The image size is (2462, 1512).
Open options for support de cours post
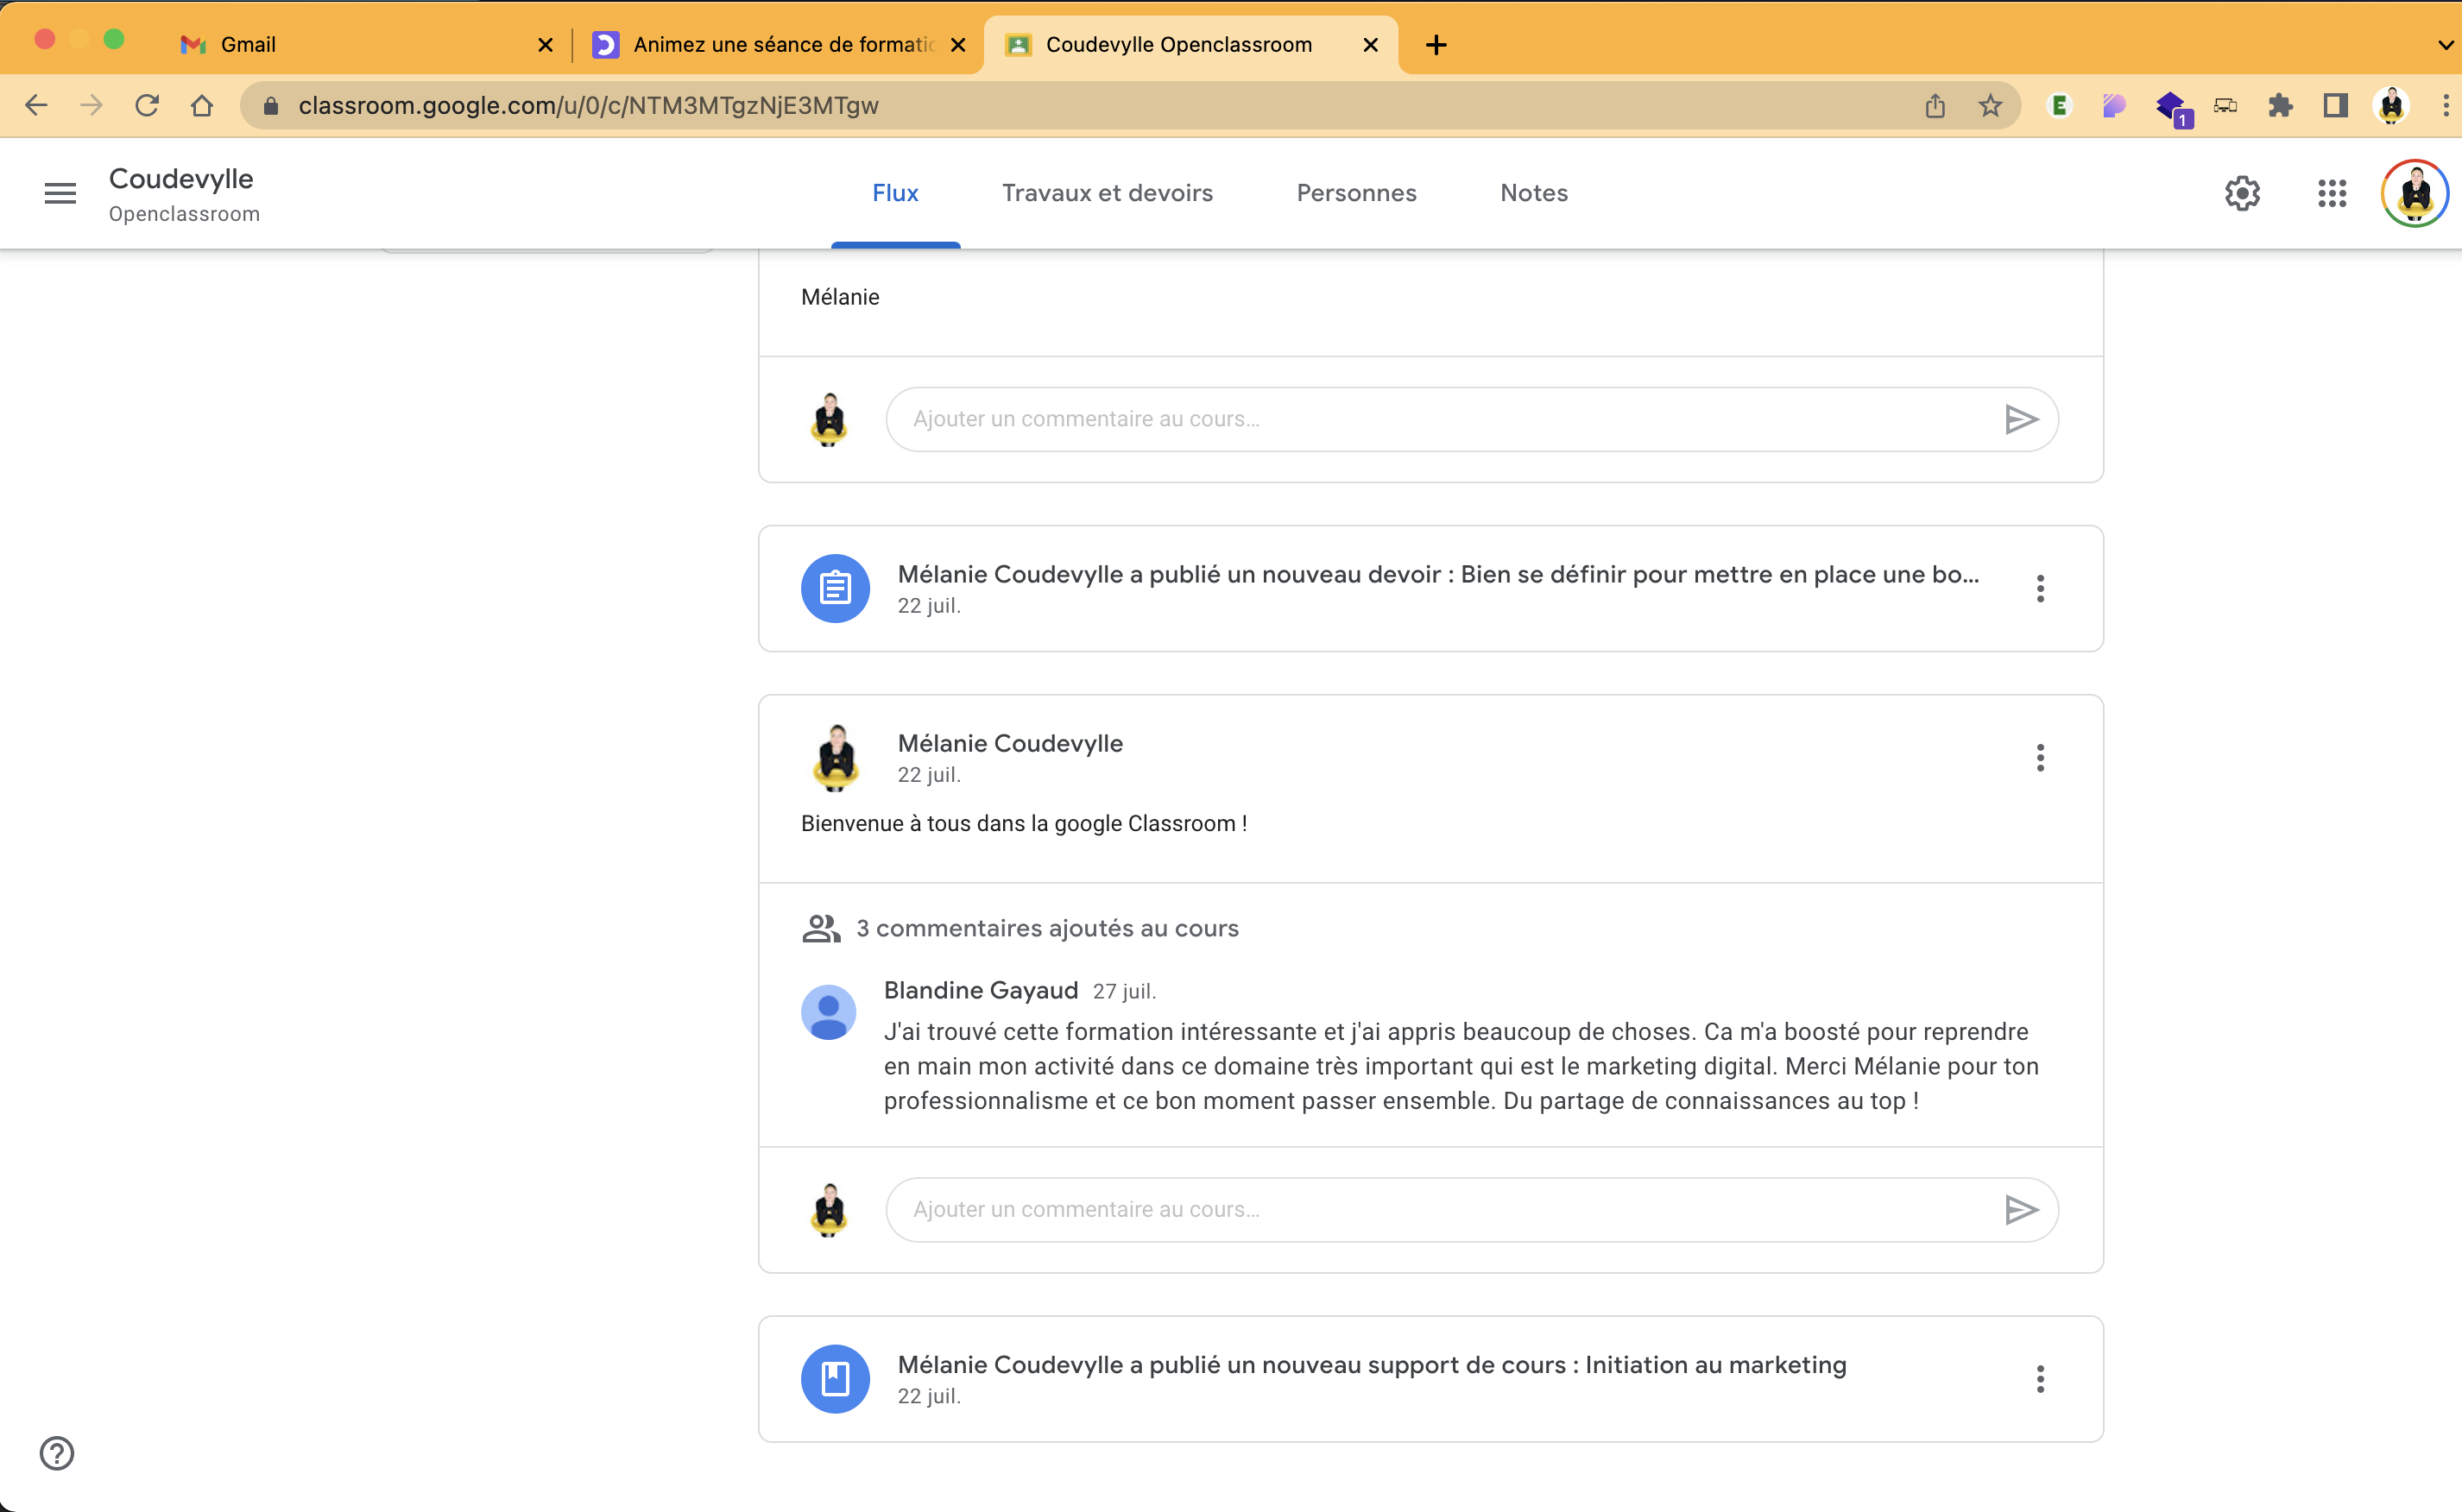2040,1378
